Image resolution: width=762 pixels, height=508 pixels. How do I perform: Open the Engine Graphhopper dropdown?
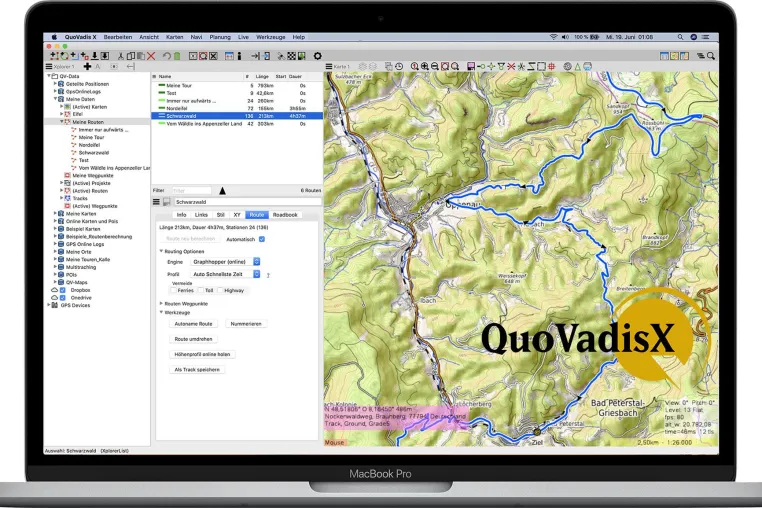(x=226, y=262)
